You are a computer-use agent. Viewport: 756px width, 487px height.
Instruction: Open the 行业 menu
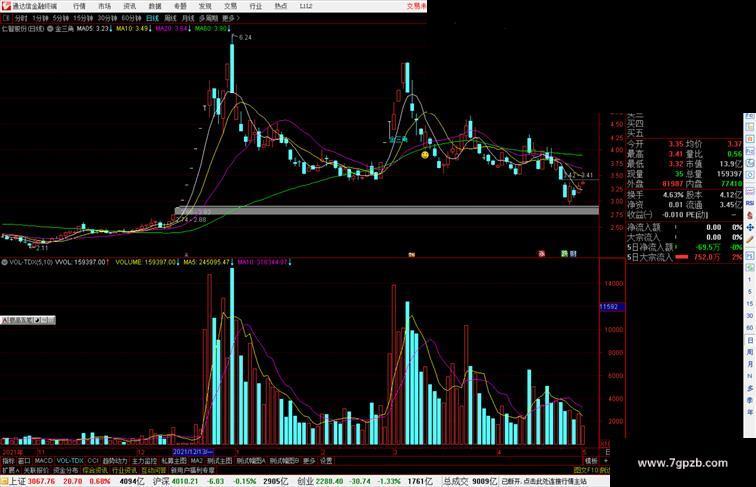[x=256, y=6]
